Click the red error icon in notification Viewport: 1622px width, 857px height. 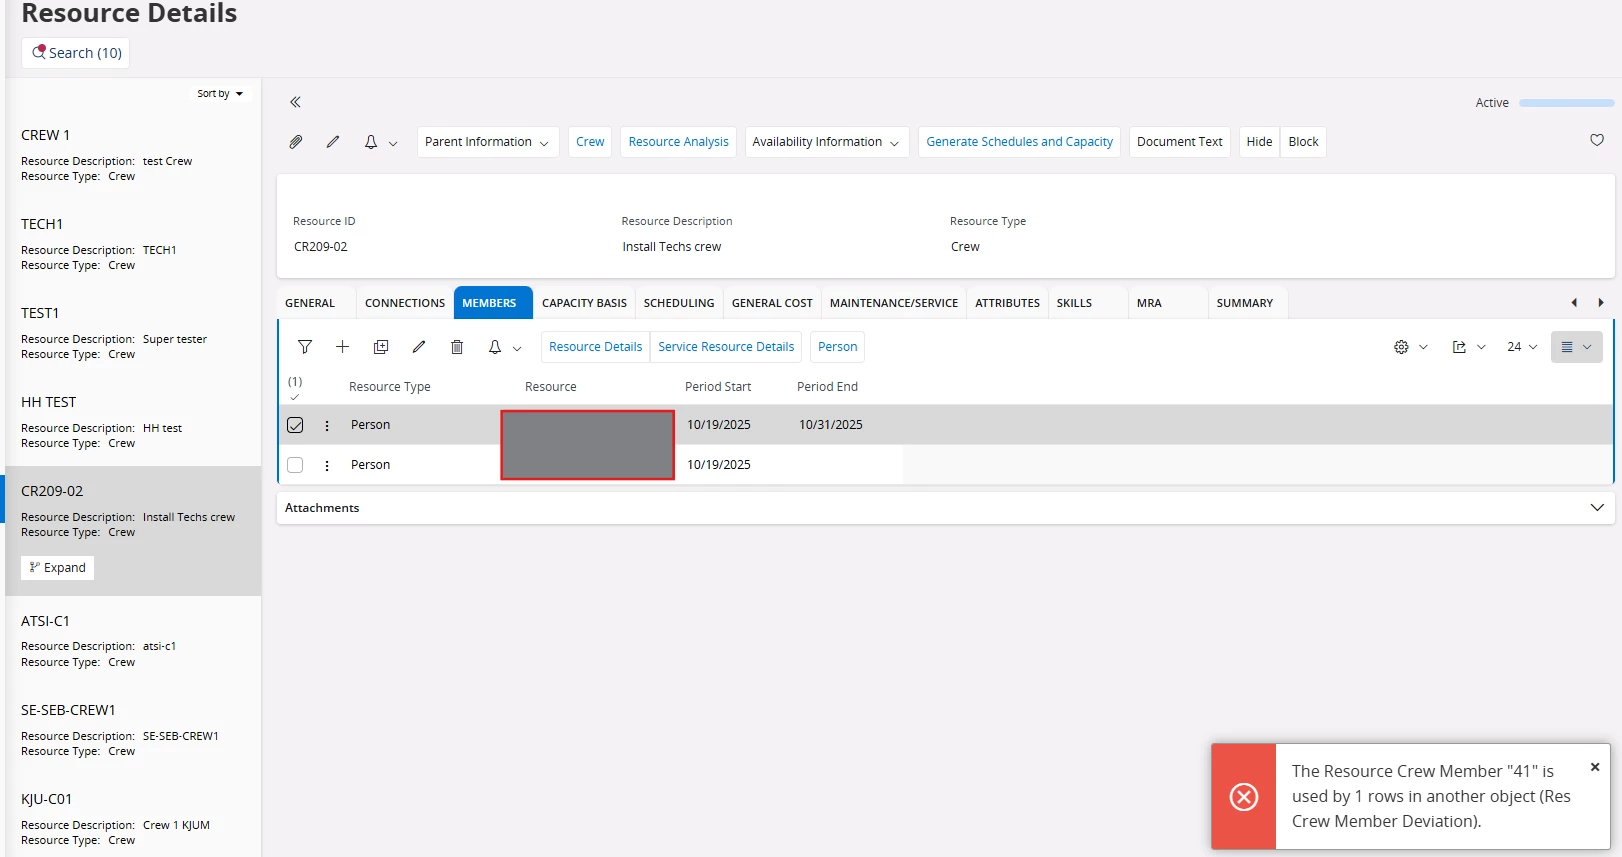(x=1244, y=796)
